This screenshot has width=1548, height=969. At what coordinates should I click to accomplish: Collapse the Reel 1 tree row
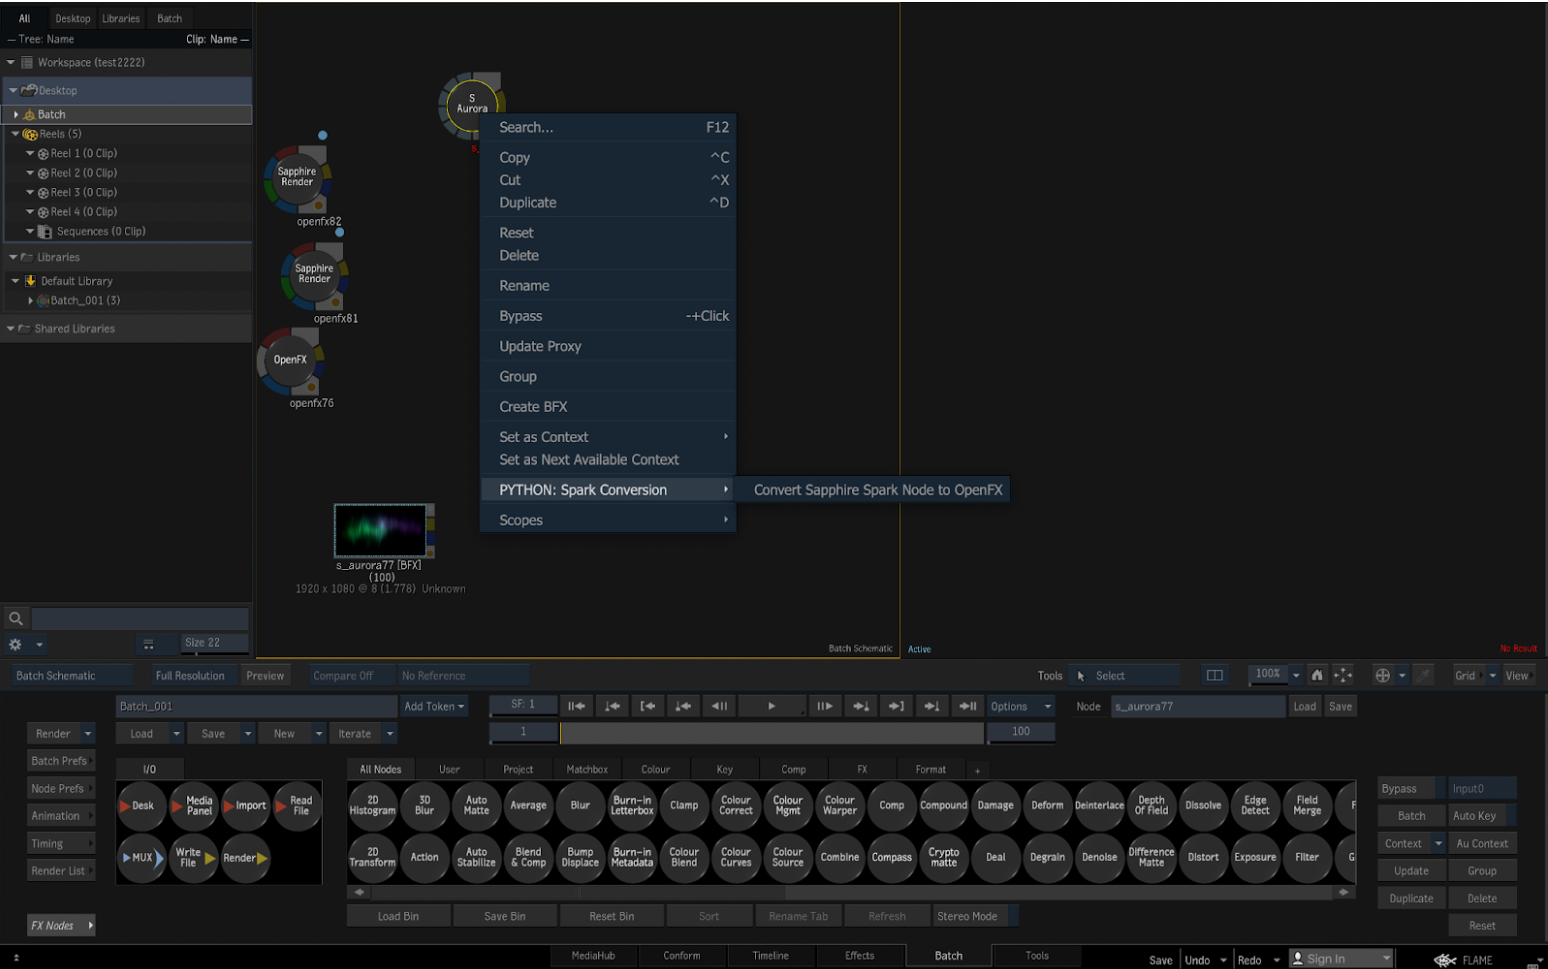(30, 153)
